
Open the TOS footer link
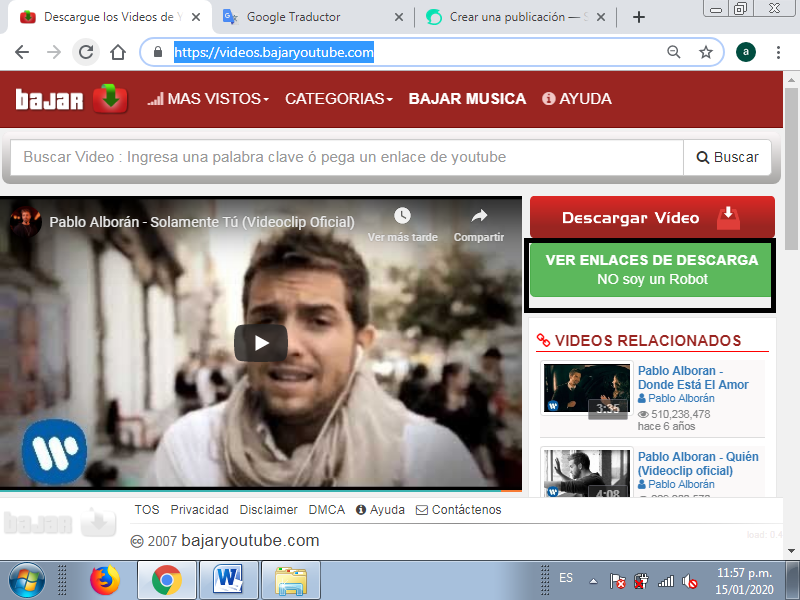click(x=147, y=510)
